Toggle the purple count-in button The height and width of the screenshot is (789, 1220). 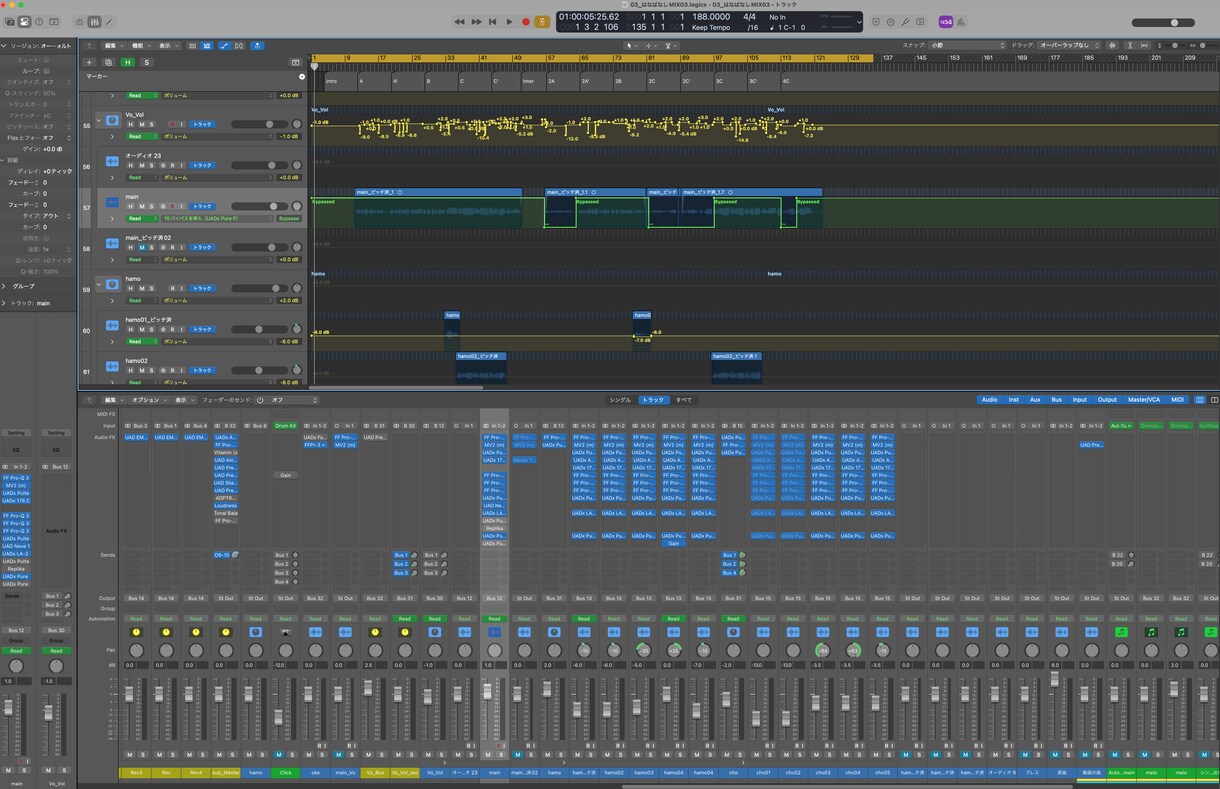point(945,21)
